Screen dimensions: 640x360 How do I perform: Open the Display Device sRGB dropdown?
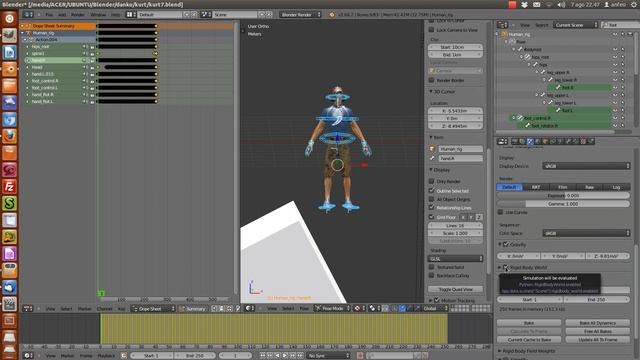pyautogui.click(x=586, y=166)
